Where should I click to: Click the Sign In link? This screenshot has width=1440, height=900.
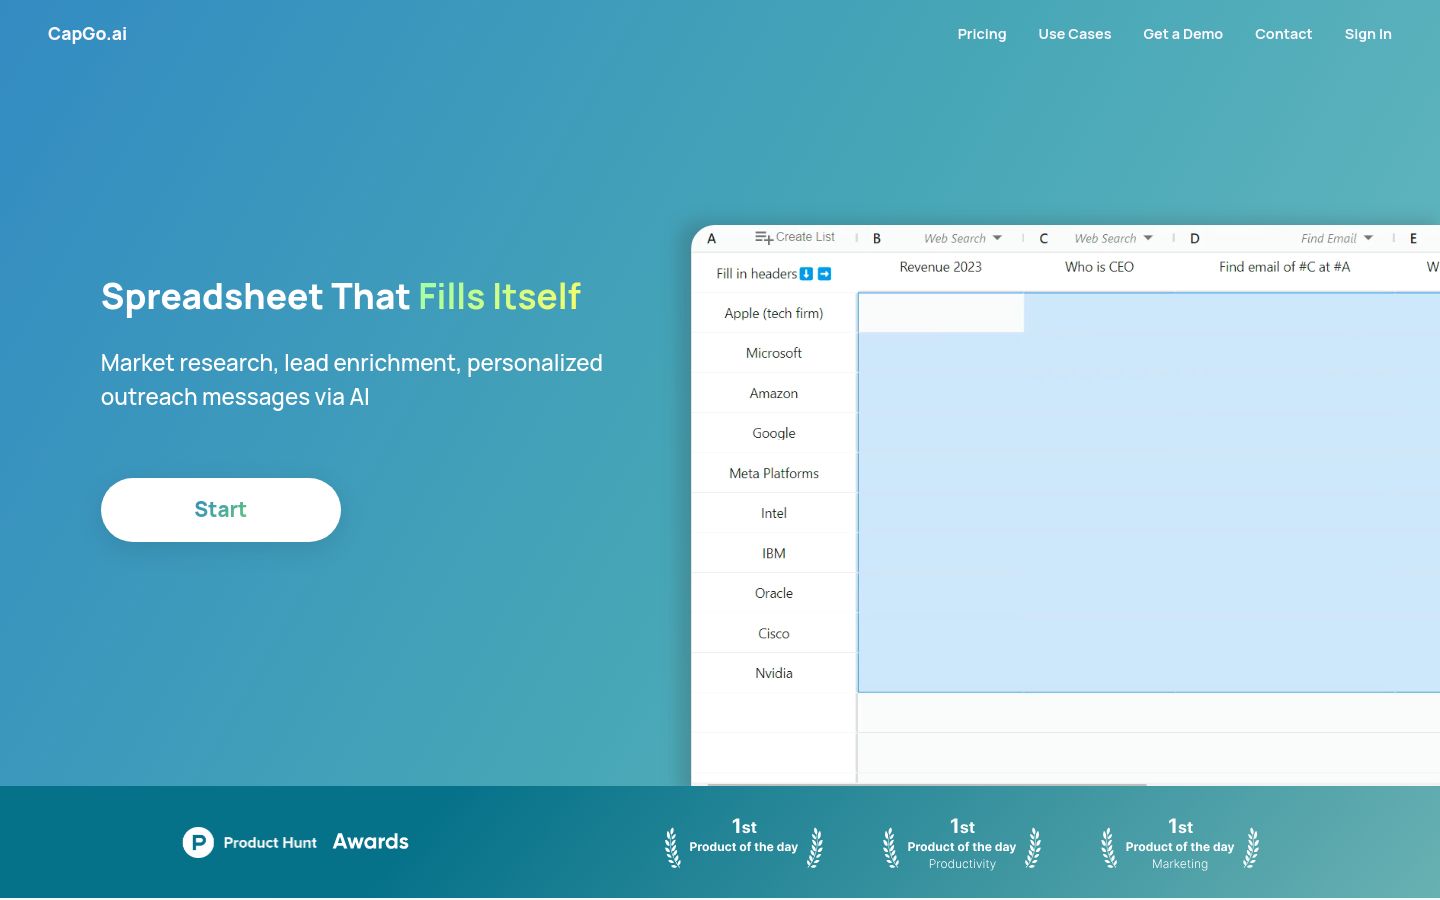[1368, 34]
